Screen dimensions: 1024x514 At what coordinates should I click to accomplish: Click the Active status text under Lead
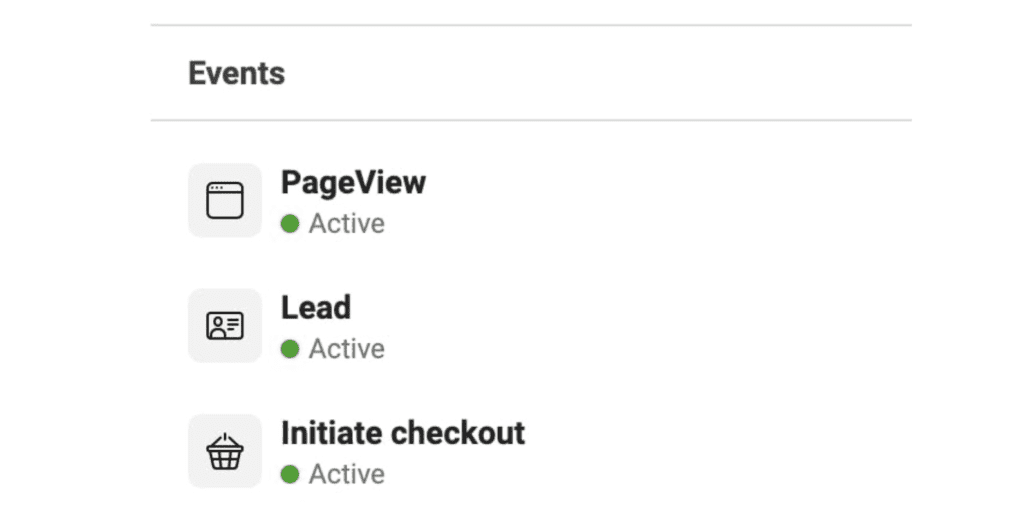[346, 349]
